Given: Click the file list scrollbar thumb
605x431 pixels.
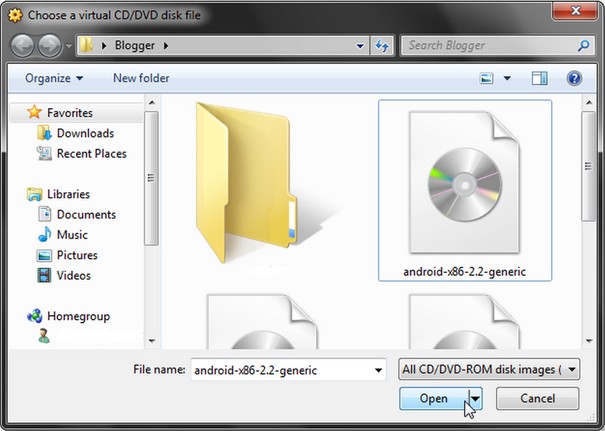Looking at the screenshot, I should [x=589, y=166].
